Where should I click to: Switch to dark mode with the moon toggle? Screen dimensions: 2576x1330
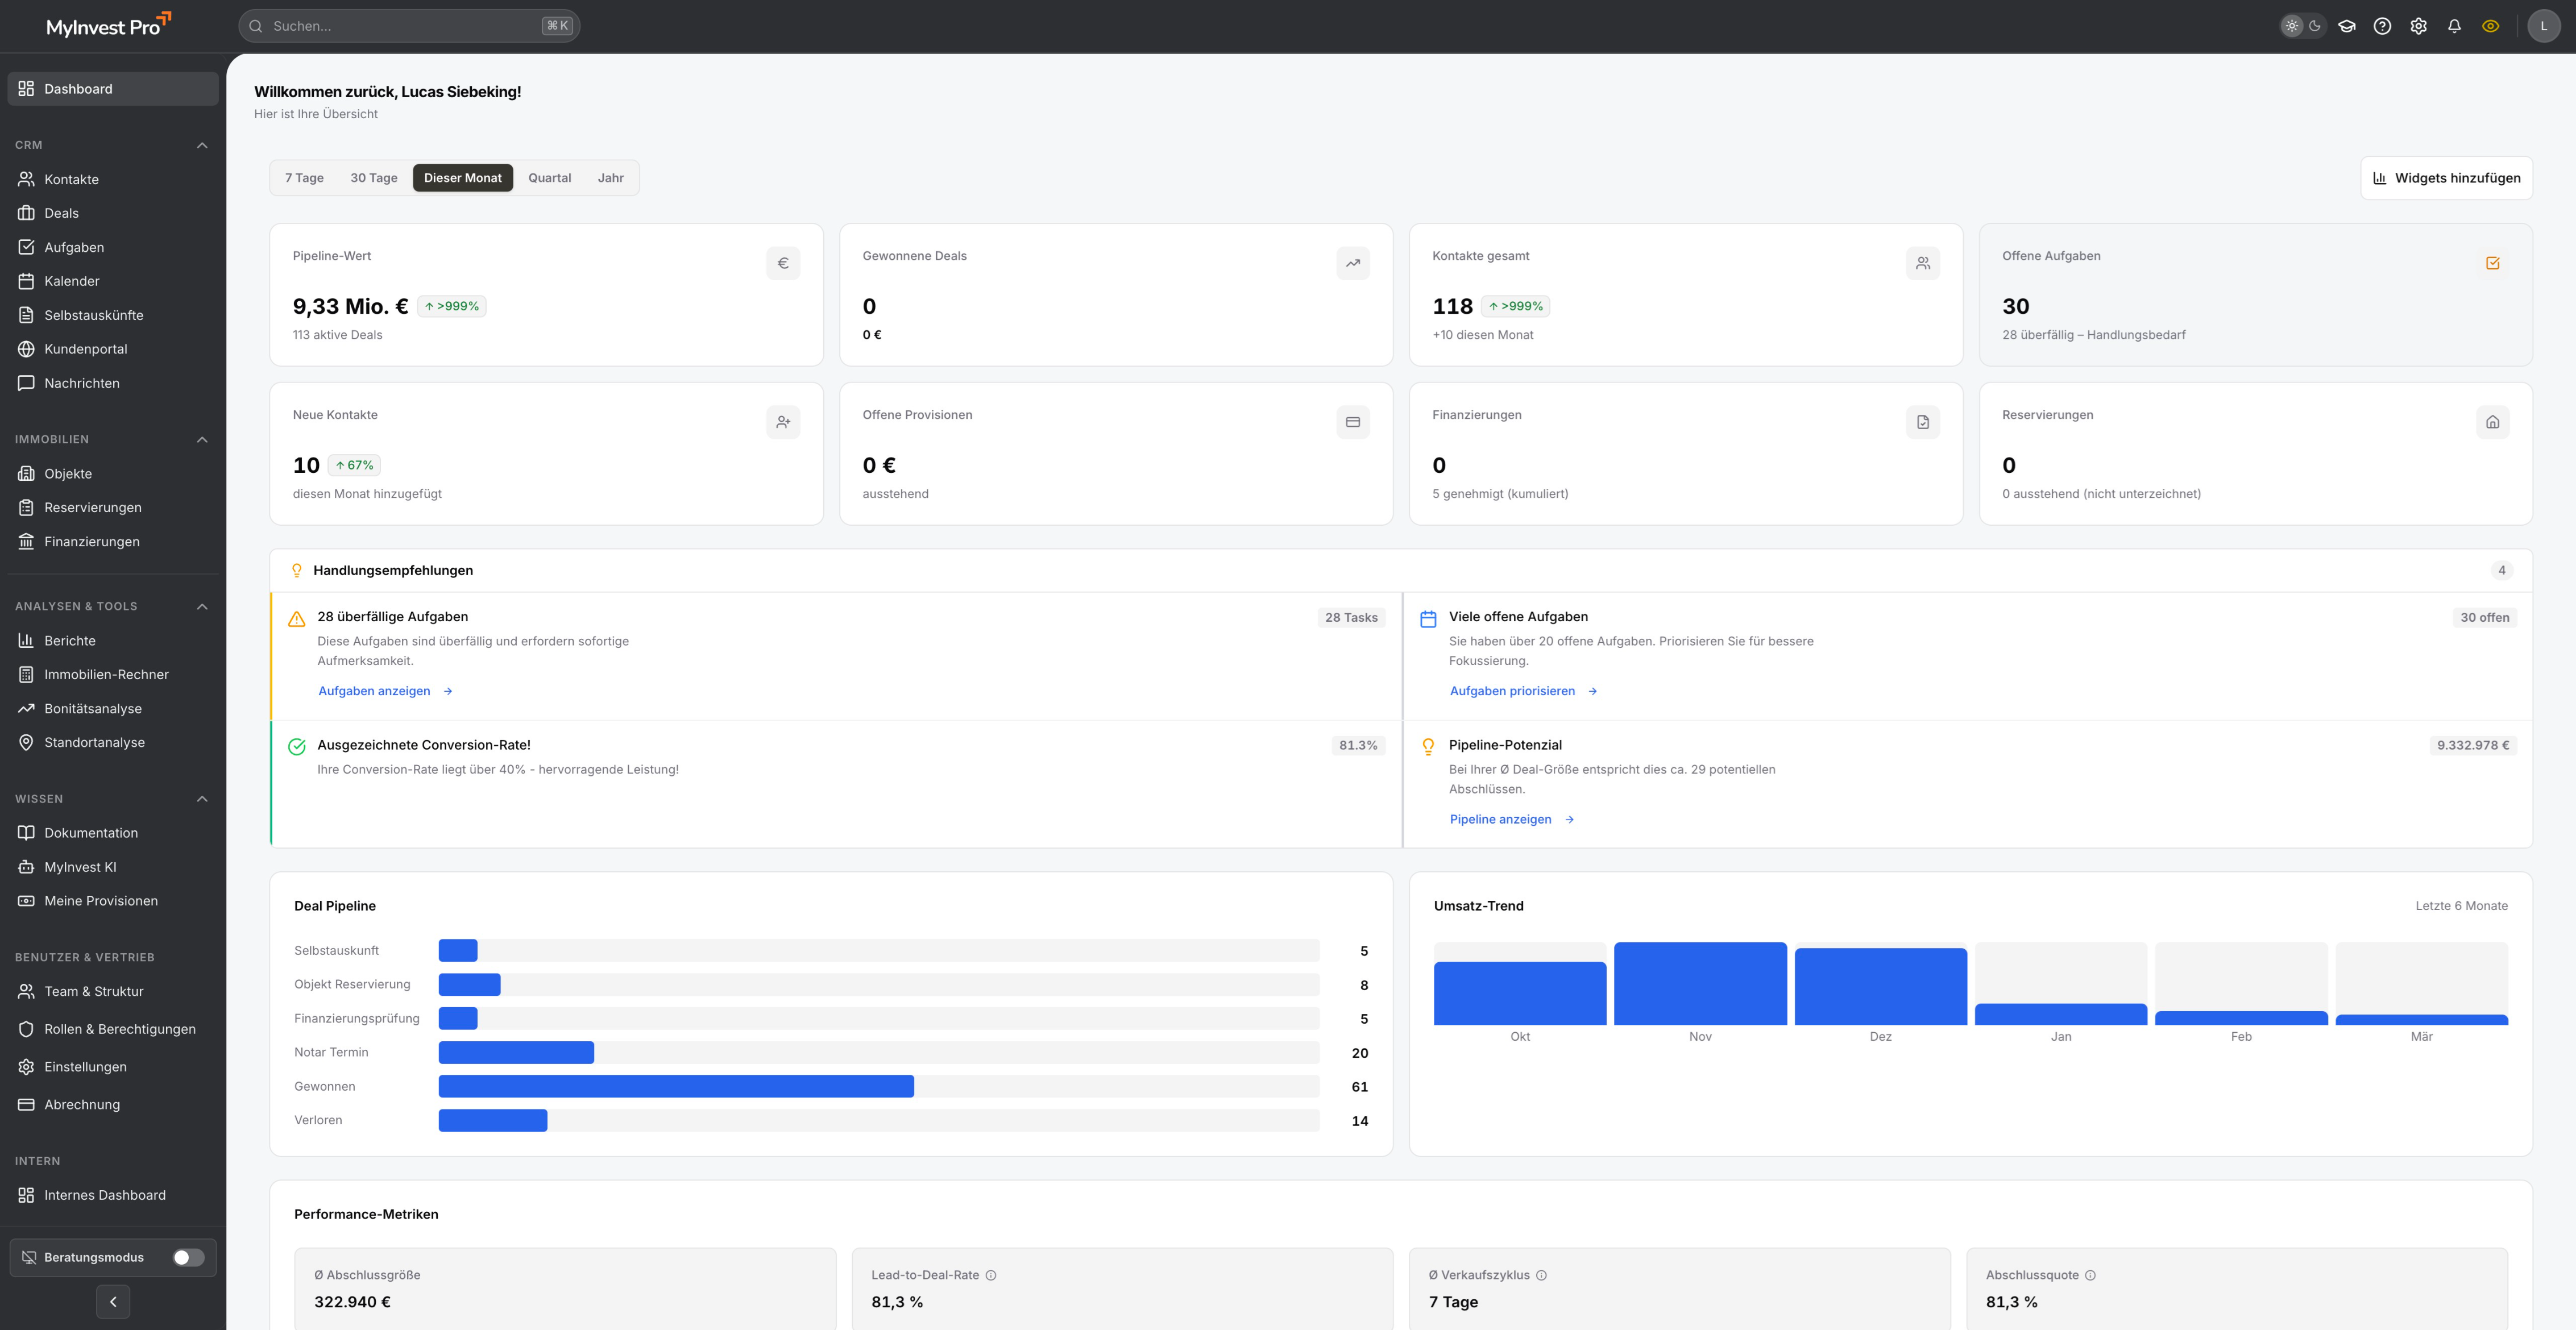coord(2315,25)
